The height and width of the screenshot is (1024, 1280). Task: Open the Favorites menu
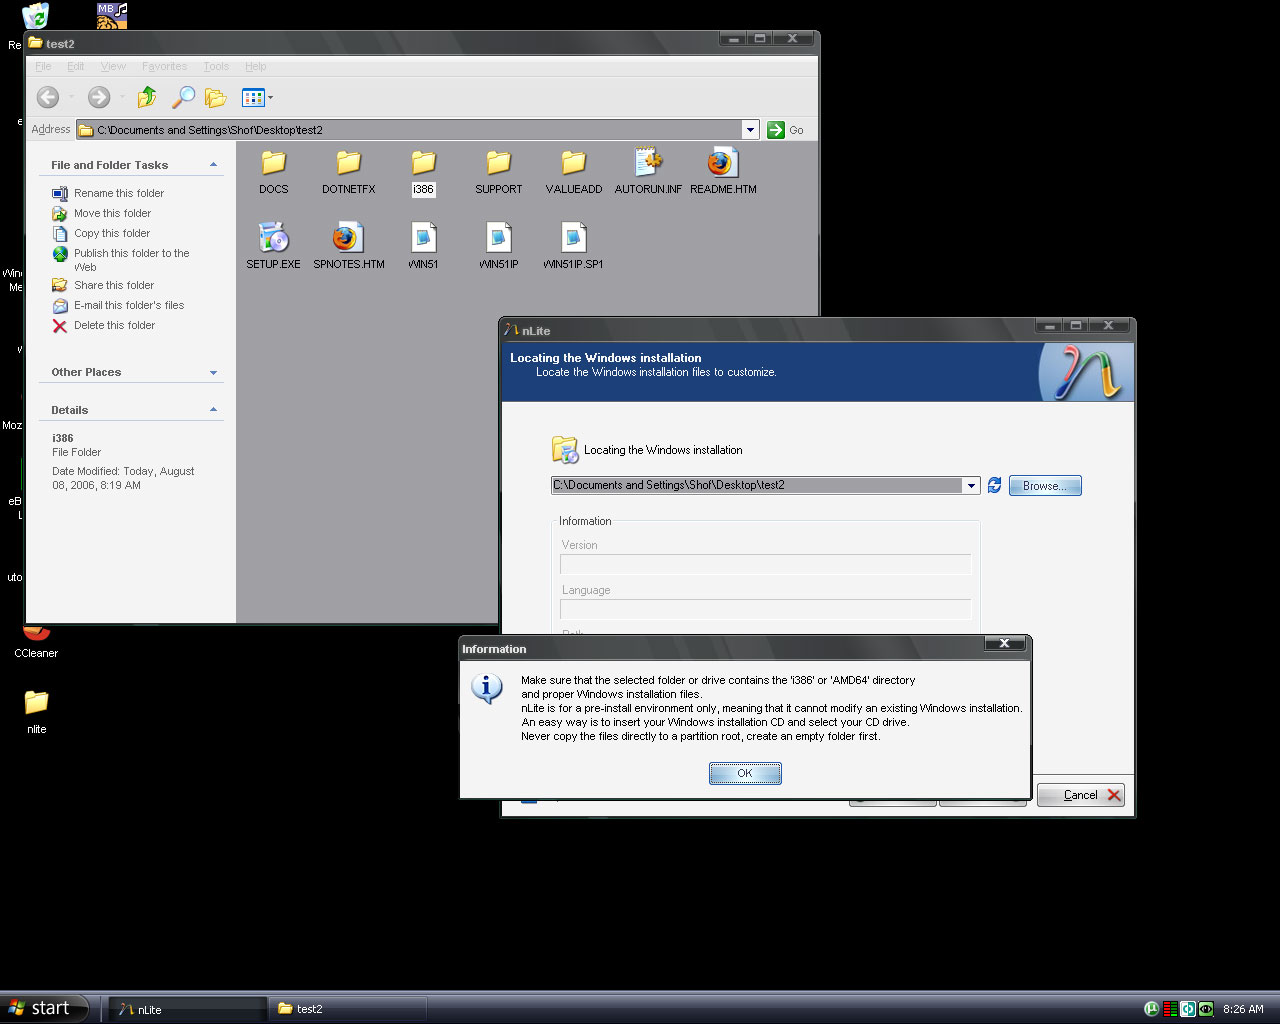164,66
